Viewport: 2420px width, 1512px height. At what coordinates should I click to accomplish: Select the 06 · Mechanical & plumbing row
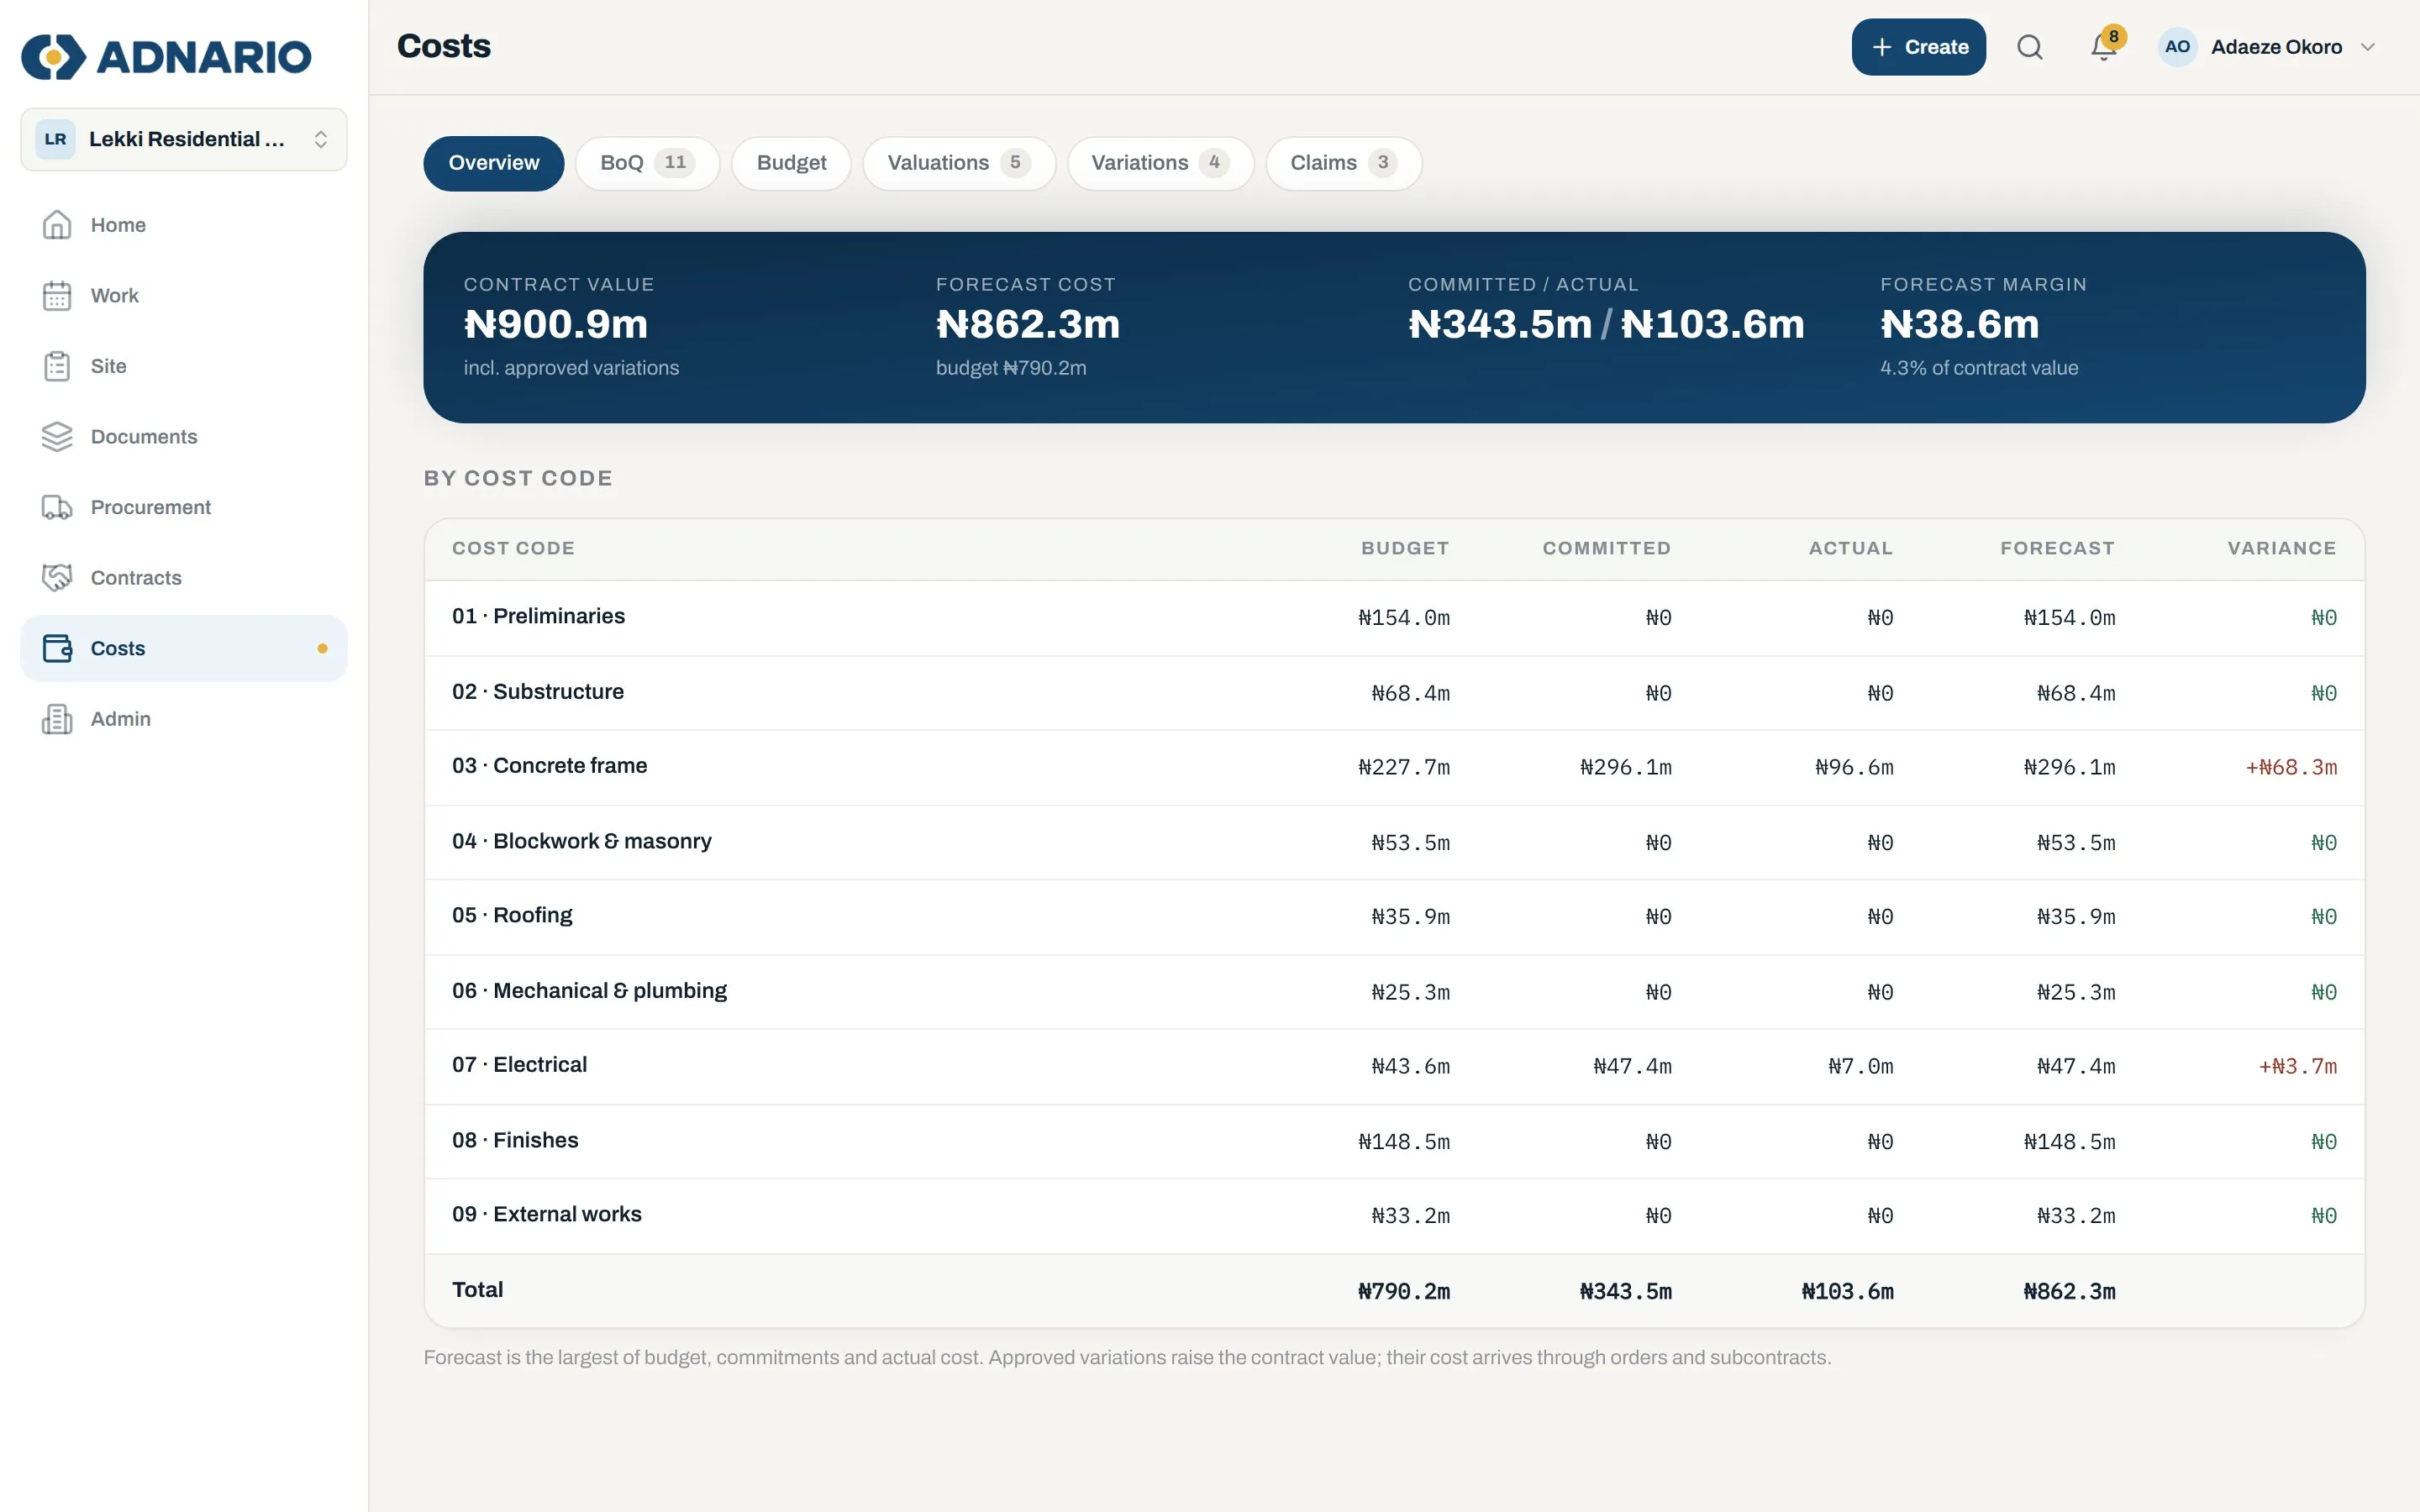[x=1394, y=992]
